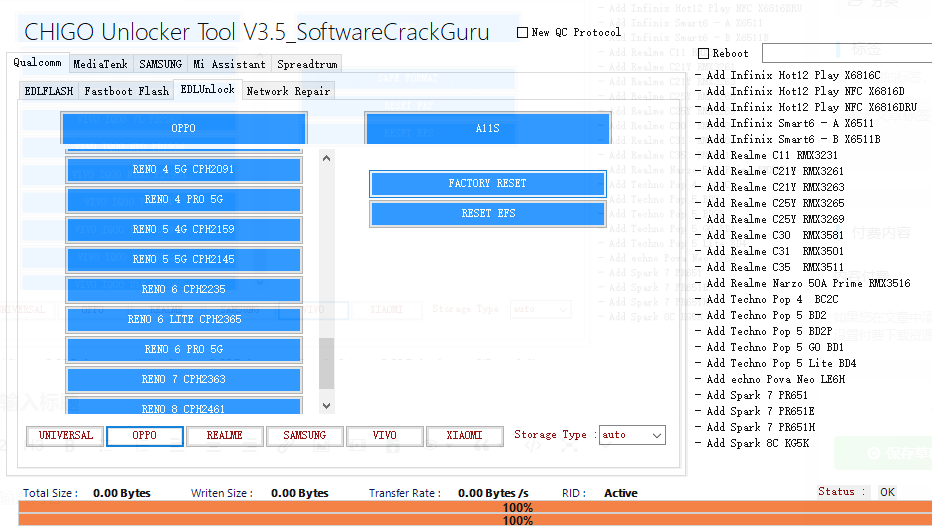Select RENO 4 PRO 5G model
This screenshot has width=932, height=526.
[x=183, y=200]
